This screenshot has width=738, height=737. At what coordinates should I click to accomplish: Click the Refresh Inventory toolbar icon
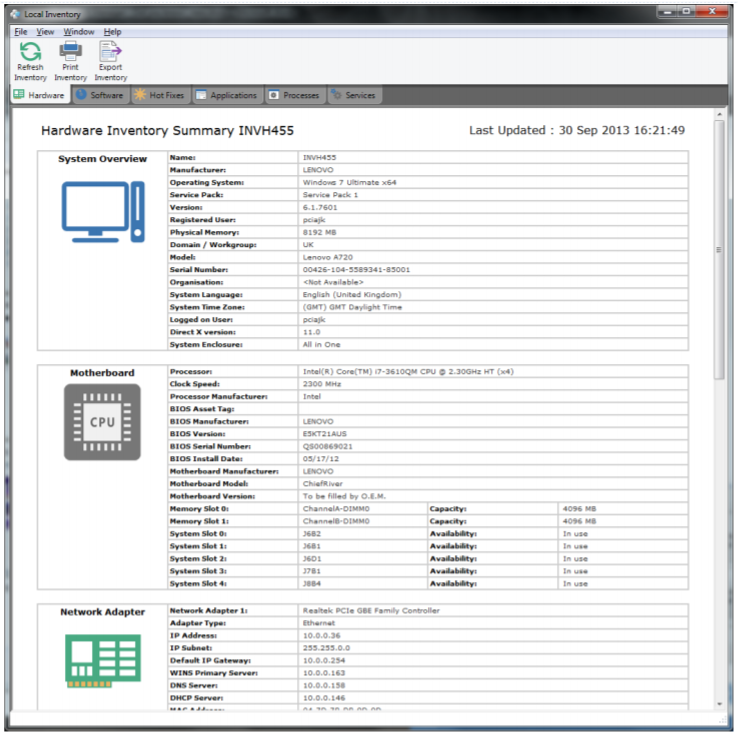[x=30, y=52]
